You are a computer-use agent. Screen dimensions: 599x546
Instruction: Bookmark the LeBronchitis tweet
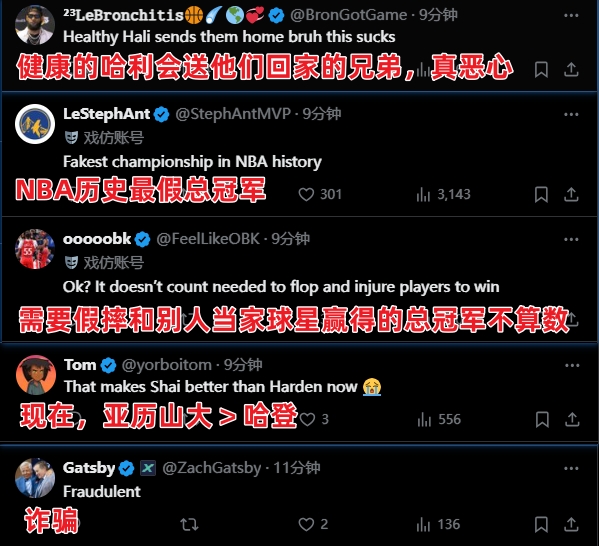coord(541,70)
